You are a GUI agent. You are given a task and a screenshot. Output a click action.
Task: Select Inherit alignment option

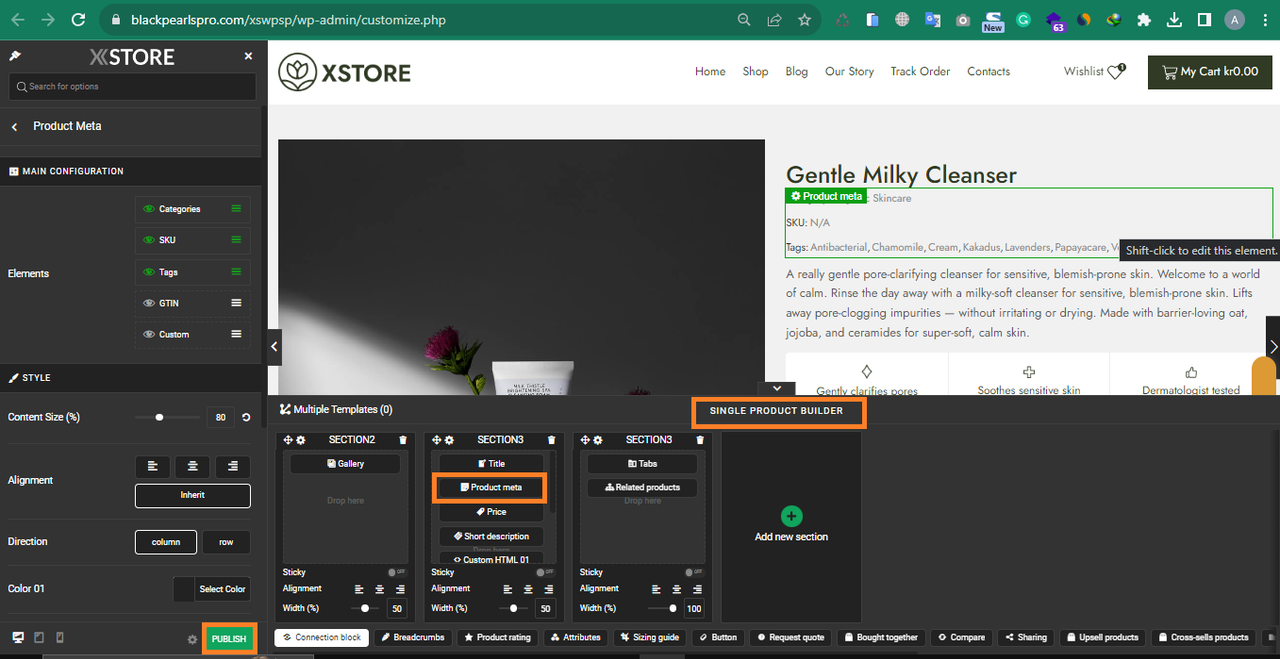pos(193,495)
